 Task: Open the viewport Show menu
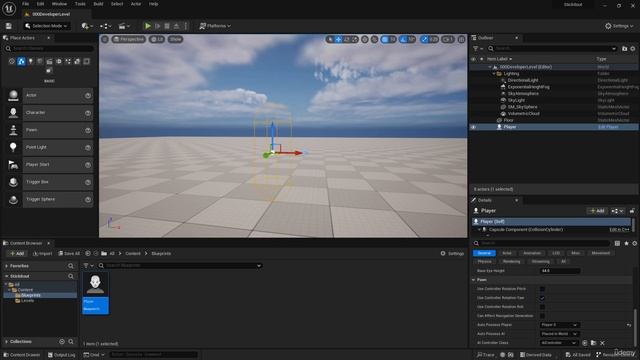pos(176,39)
